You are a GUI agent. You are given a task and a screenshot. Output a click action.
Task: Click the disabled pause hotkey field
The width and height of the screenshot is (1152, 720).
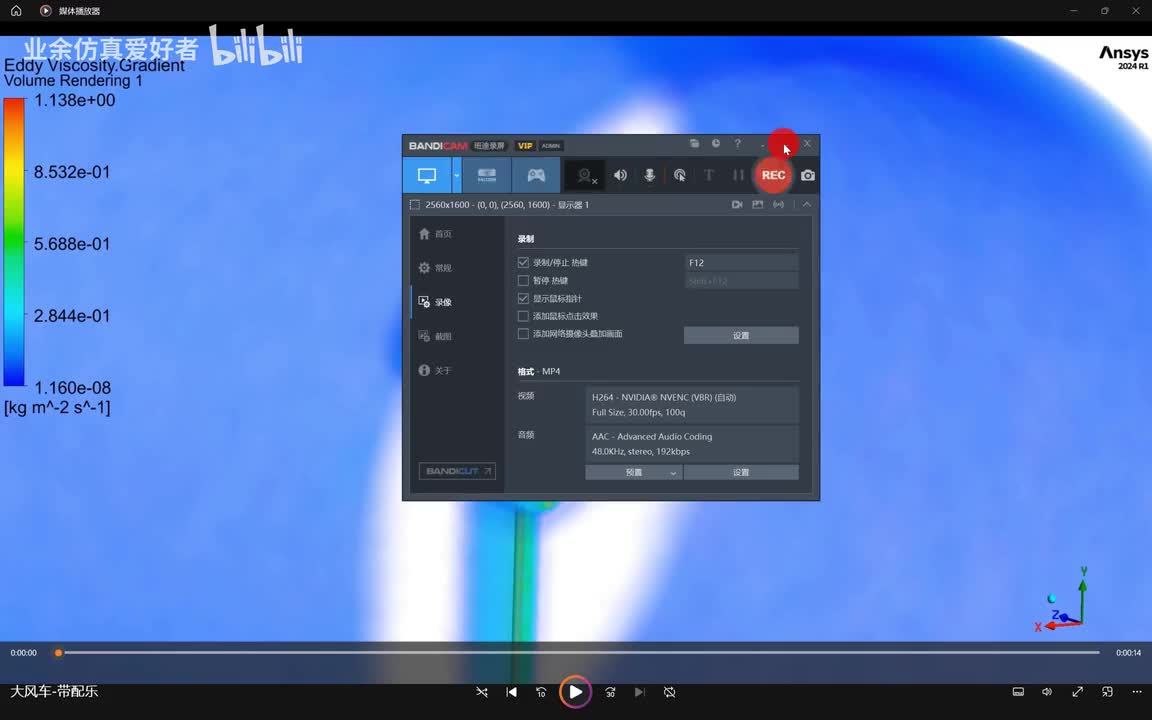pyautogui.click(x=741, y=281)
